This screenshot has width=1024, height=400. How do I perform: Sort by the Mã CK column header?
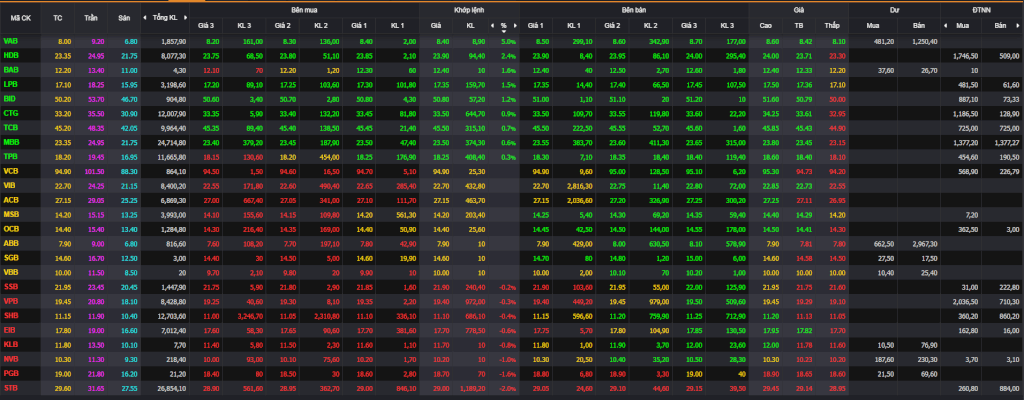click(21, 18)
